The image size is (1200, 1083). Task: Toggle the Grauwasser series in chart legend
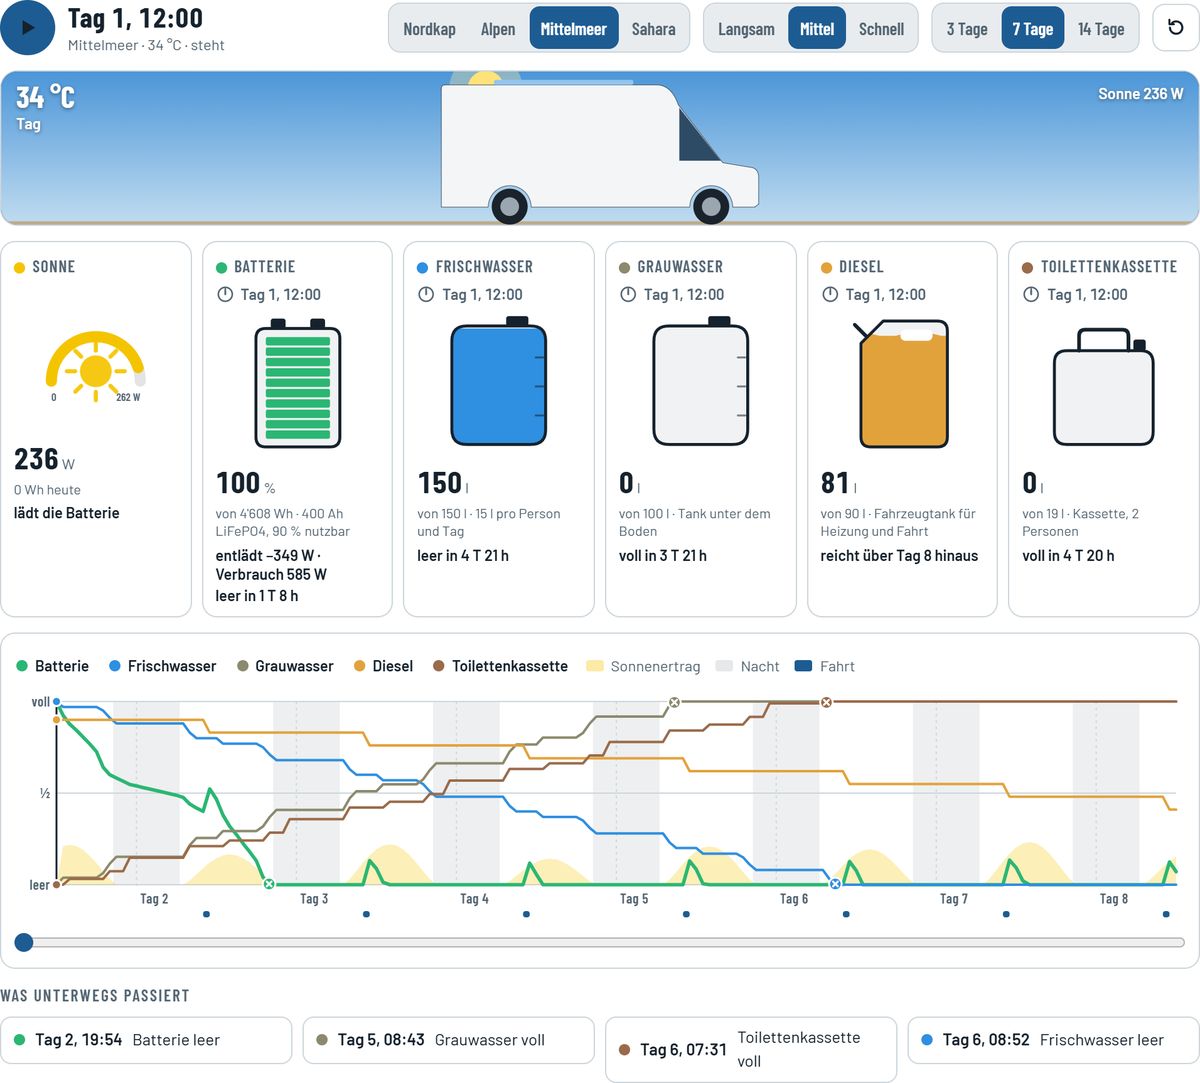click(x=285, y=666)
